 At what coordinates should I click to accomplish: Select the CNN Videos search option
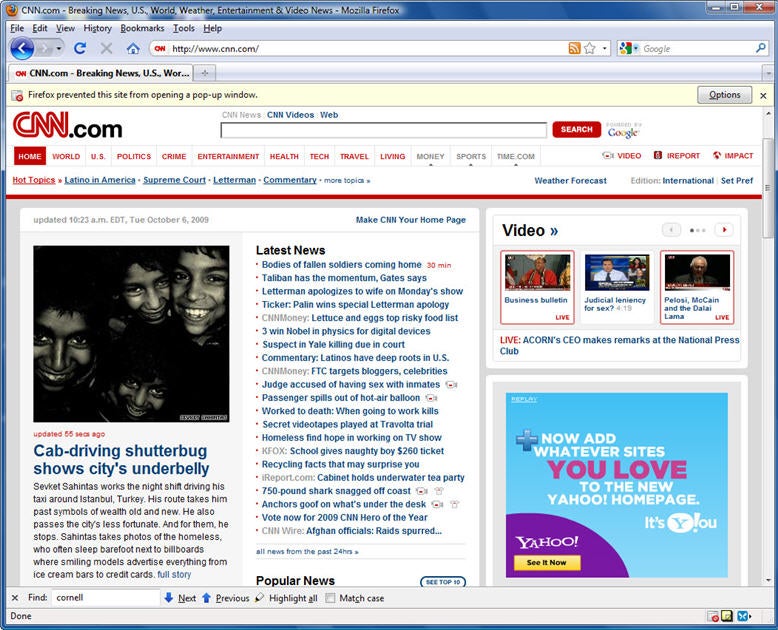[290, 115]
